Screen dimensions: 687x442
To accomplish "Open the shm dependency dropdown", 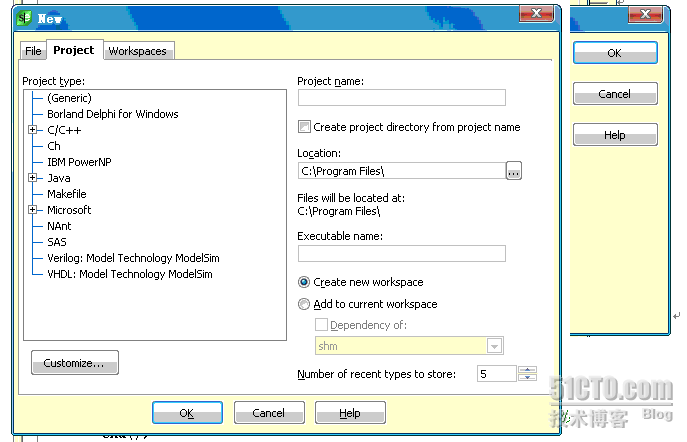I will pyautogui.click(x=494, y=346).
